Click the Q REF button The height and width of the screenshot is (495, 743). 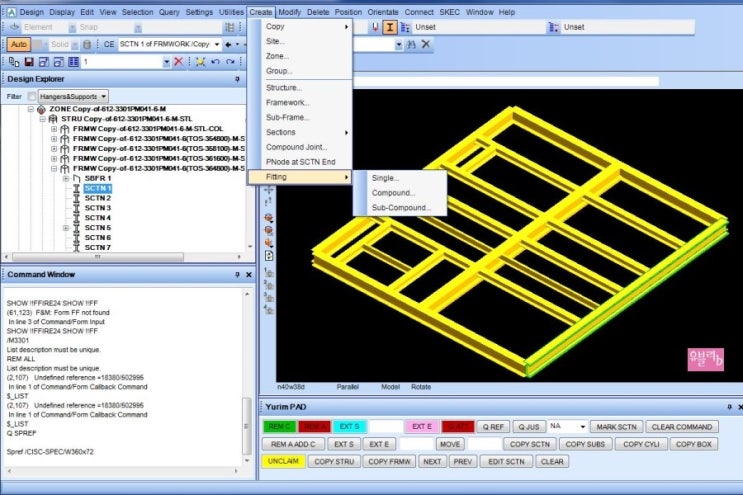pyautogui.click(x=493, y=427)
